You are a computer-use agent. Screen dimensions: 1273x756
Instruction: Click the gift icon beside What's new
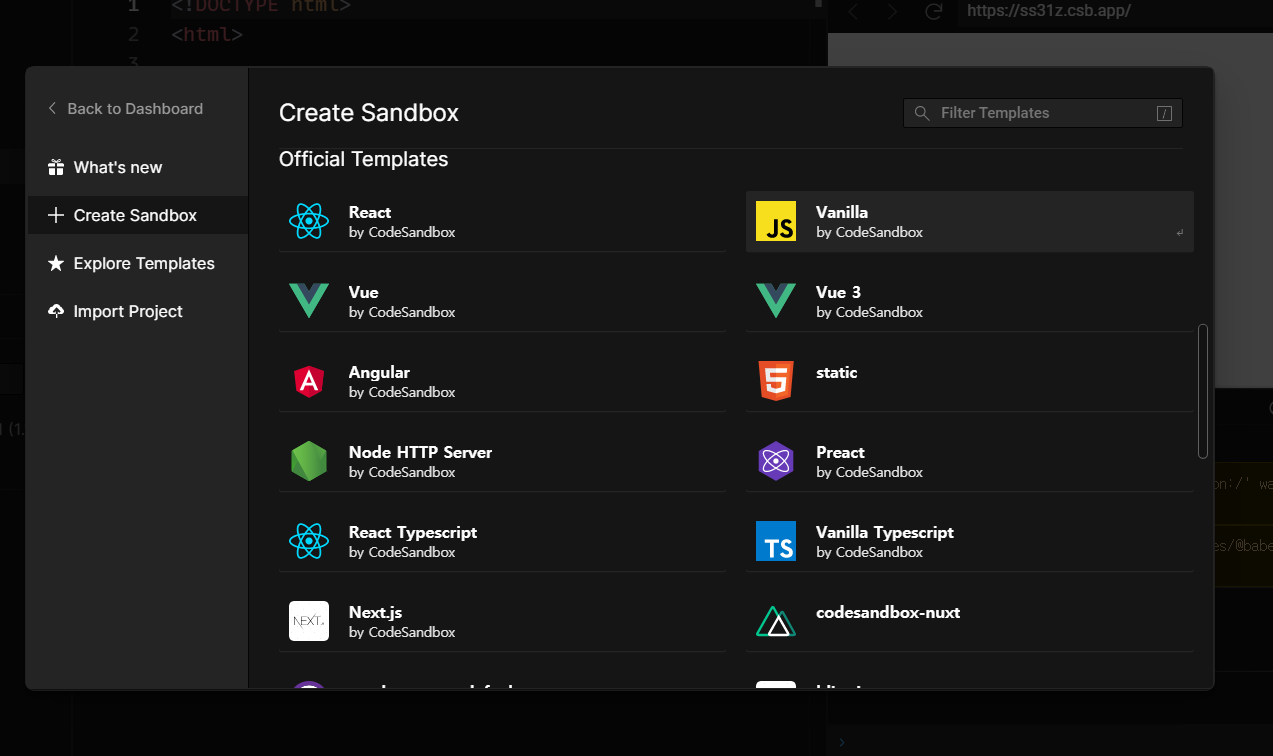pyautogui.click(x=56, y=167)
